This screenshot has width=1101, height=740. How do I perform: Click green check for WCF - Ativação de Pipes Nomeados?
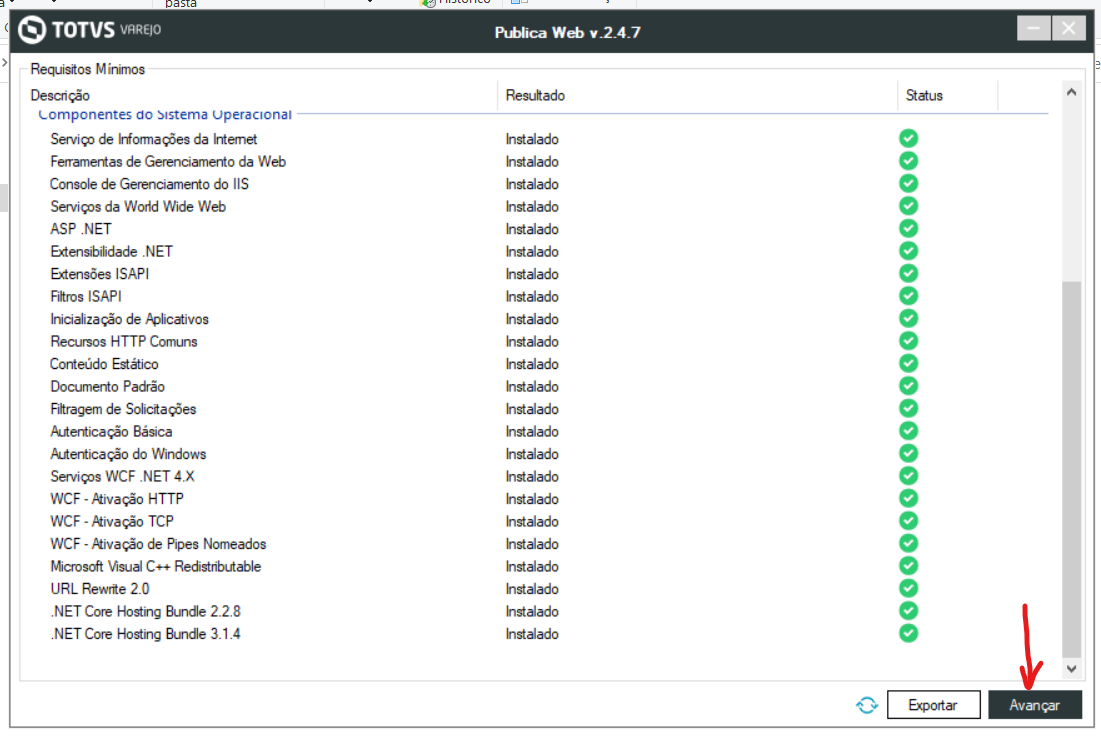(909, 543)
